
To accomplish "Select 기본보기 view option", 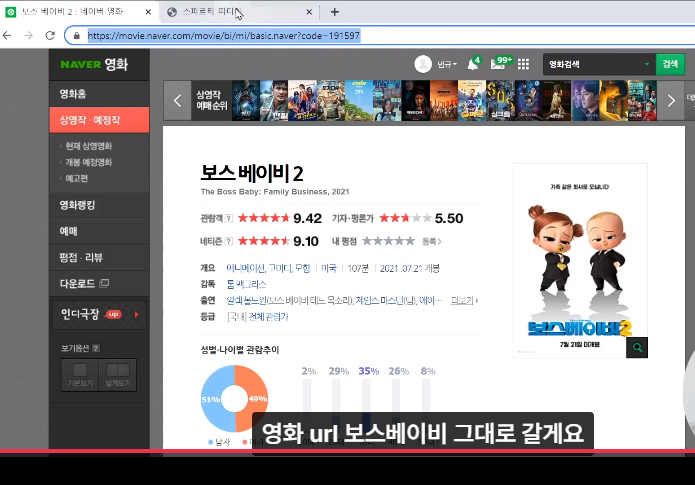I will point(80,375).
